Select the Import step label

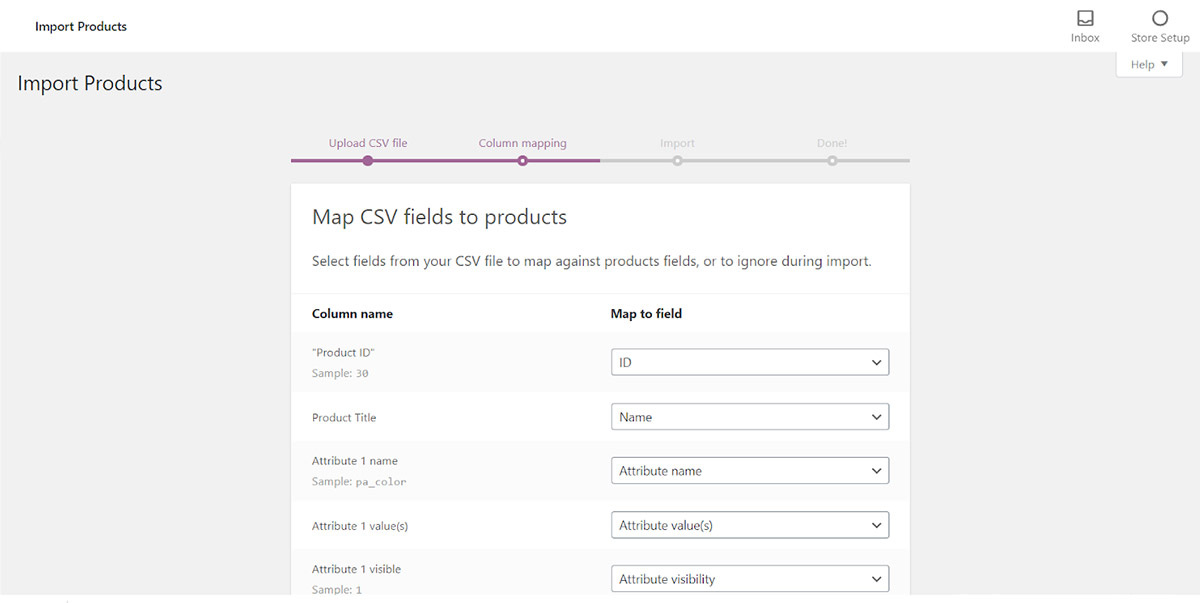(677, 143)
